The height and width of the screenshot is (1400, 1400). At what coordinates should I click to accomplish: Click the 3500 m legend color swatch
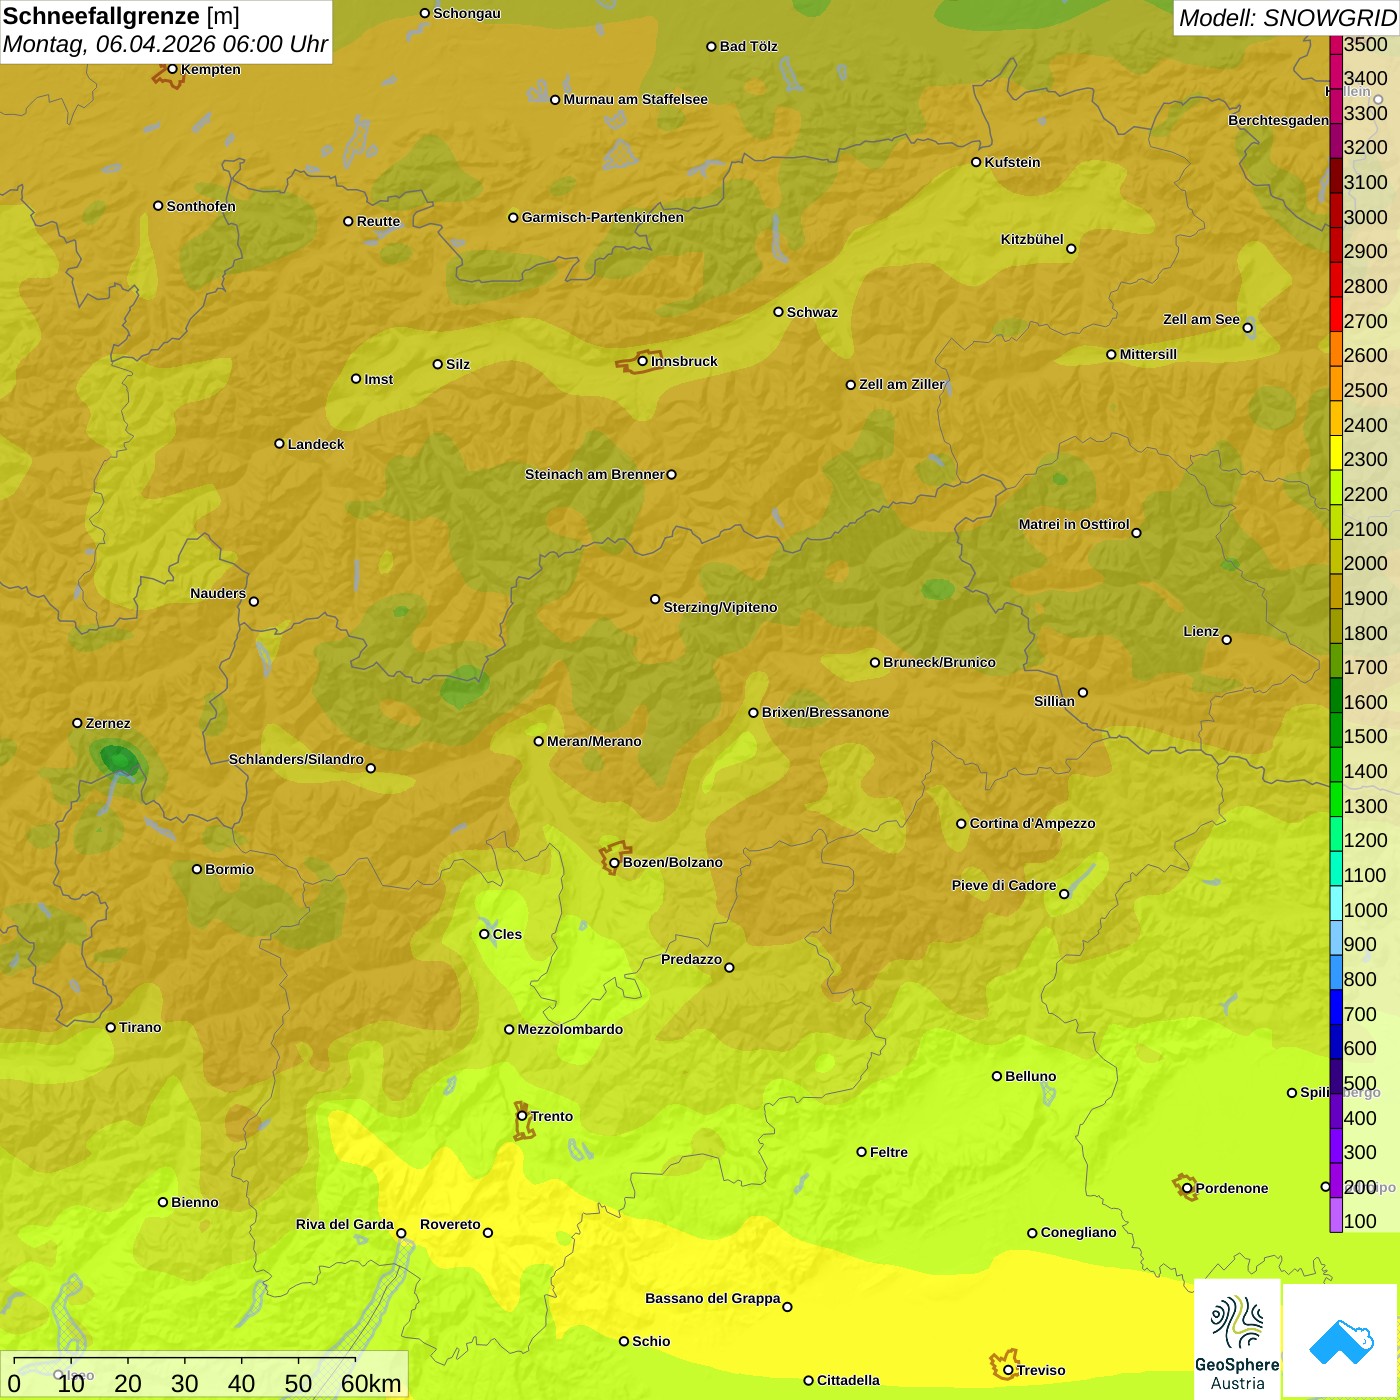tap(1336, 44)
